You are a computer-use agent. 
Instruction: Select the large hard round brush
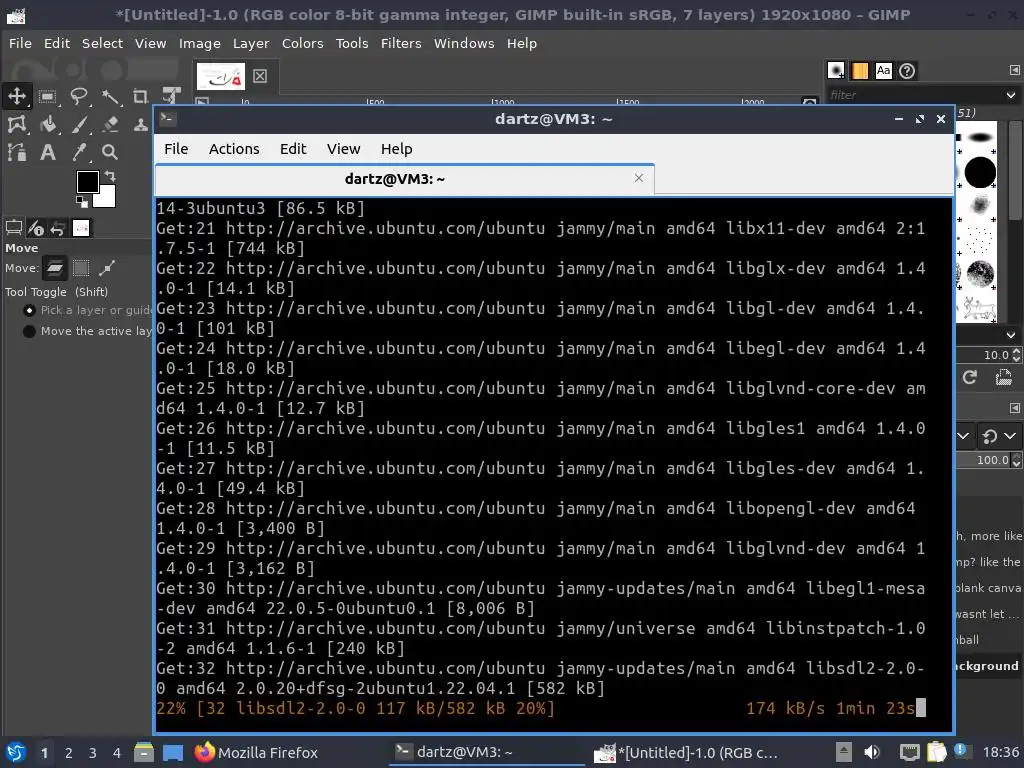point(980,173)
